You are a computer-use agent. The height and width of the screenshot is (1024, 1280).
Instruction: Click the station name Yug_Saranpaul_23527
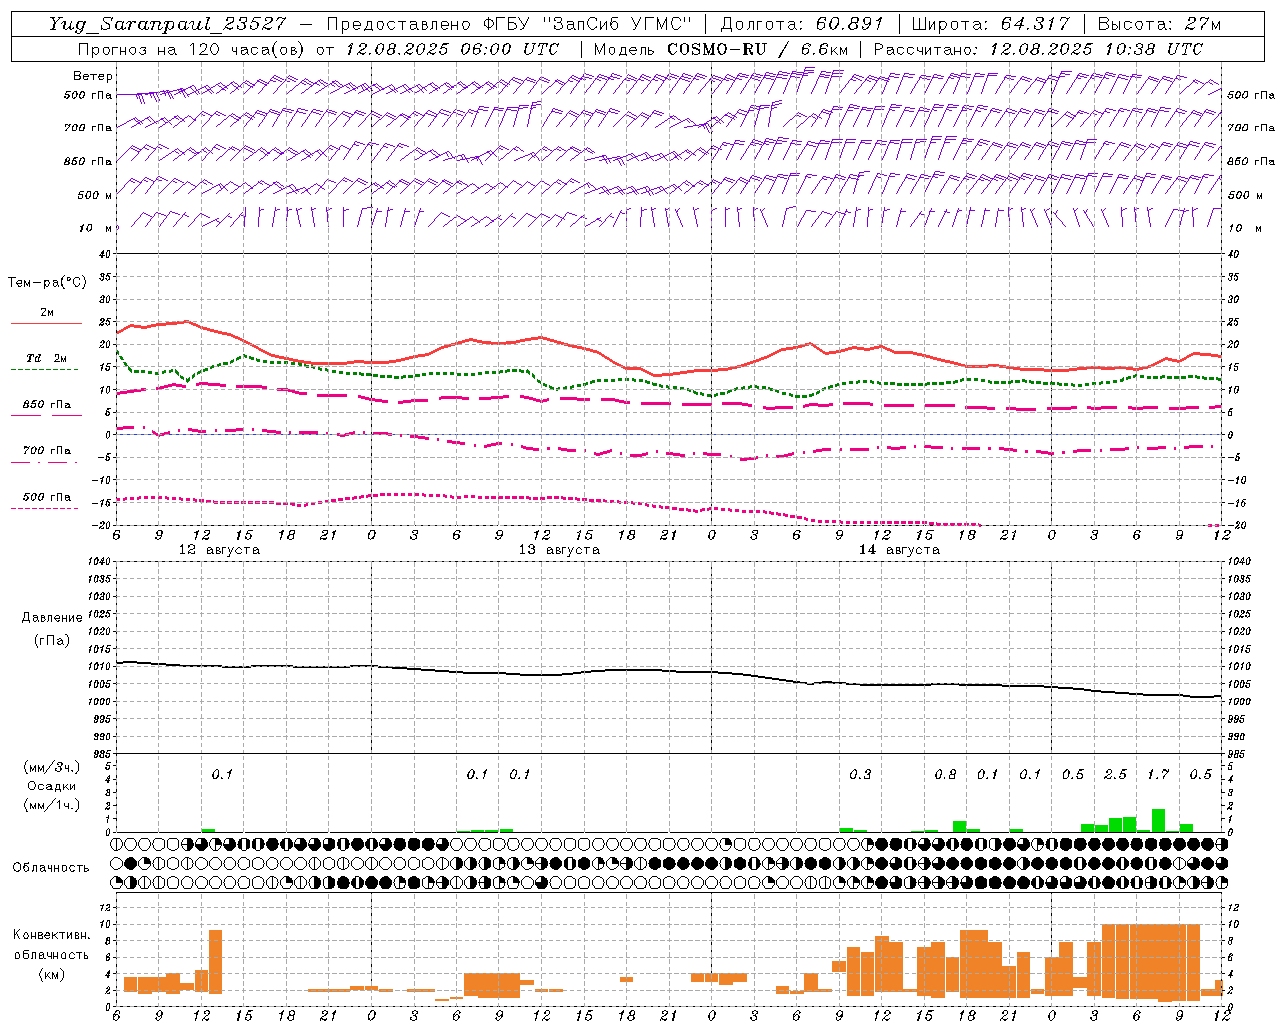click(167, 24)
